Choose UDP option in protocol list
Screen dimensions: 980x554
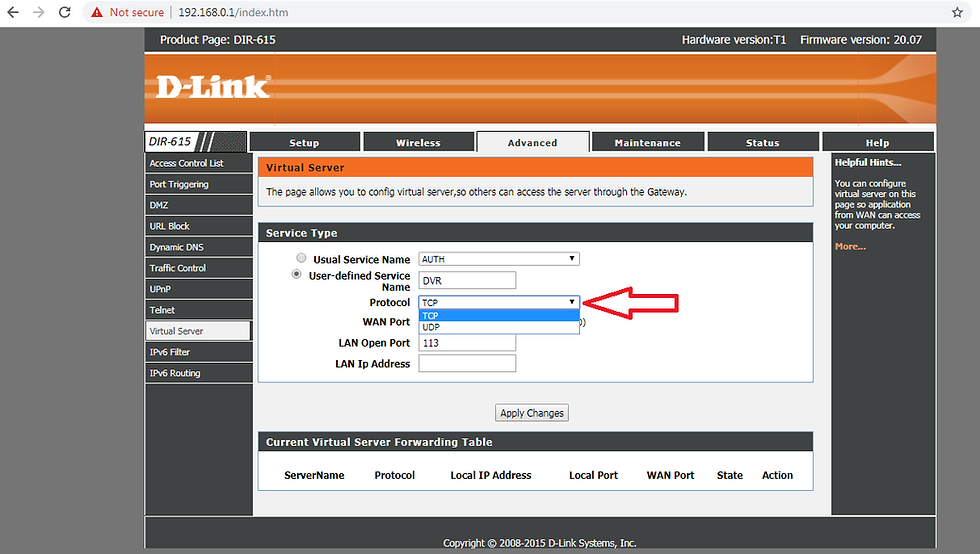(499, 327)
